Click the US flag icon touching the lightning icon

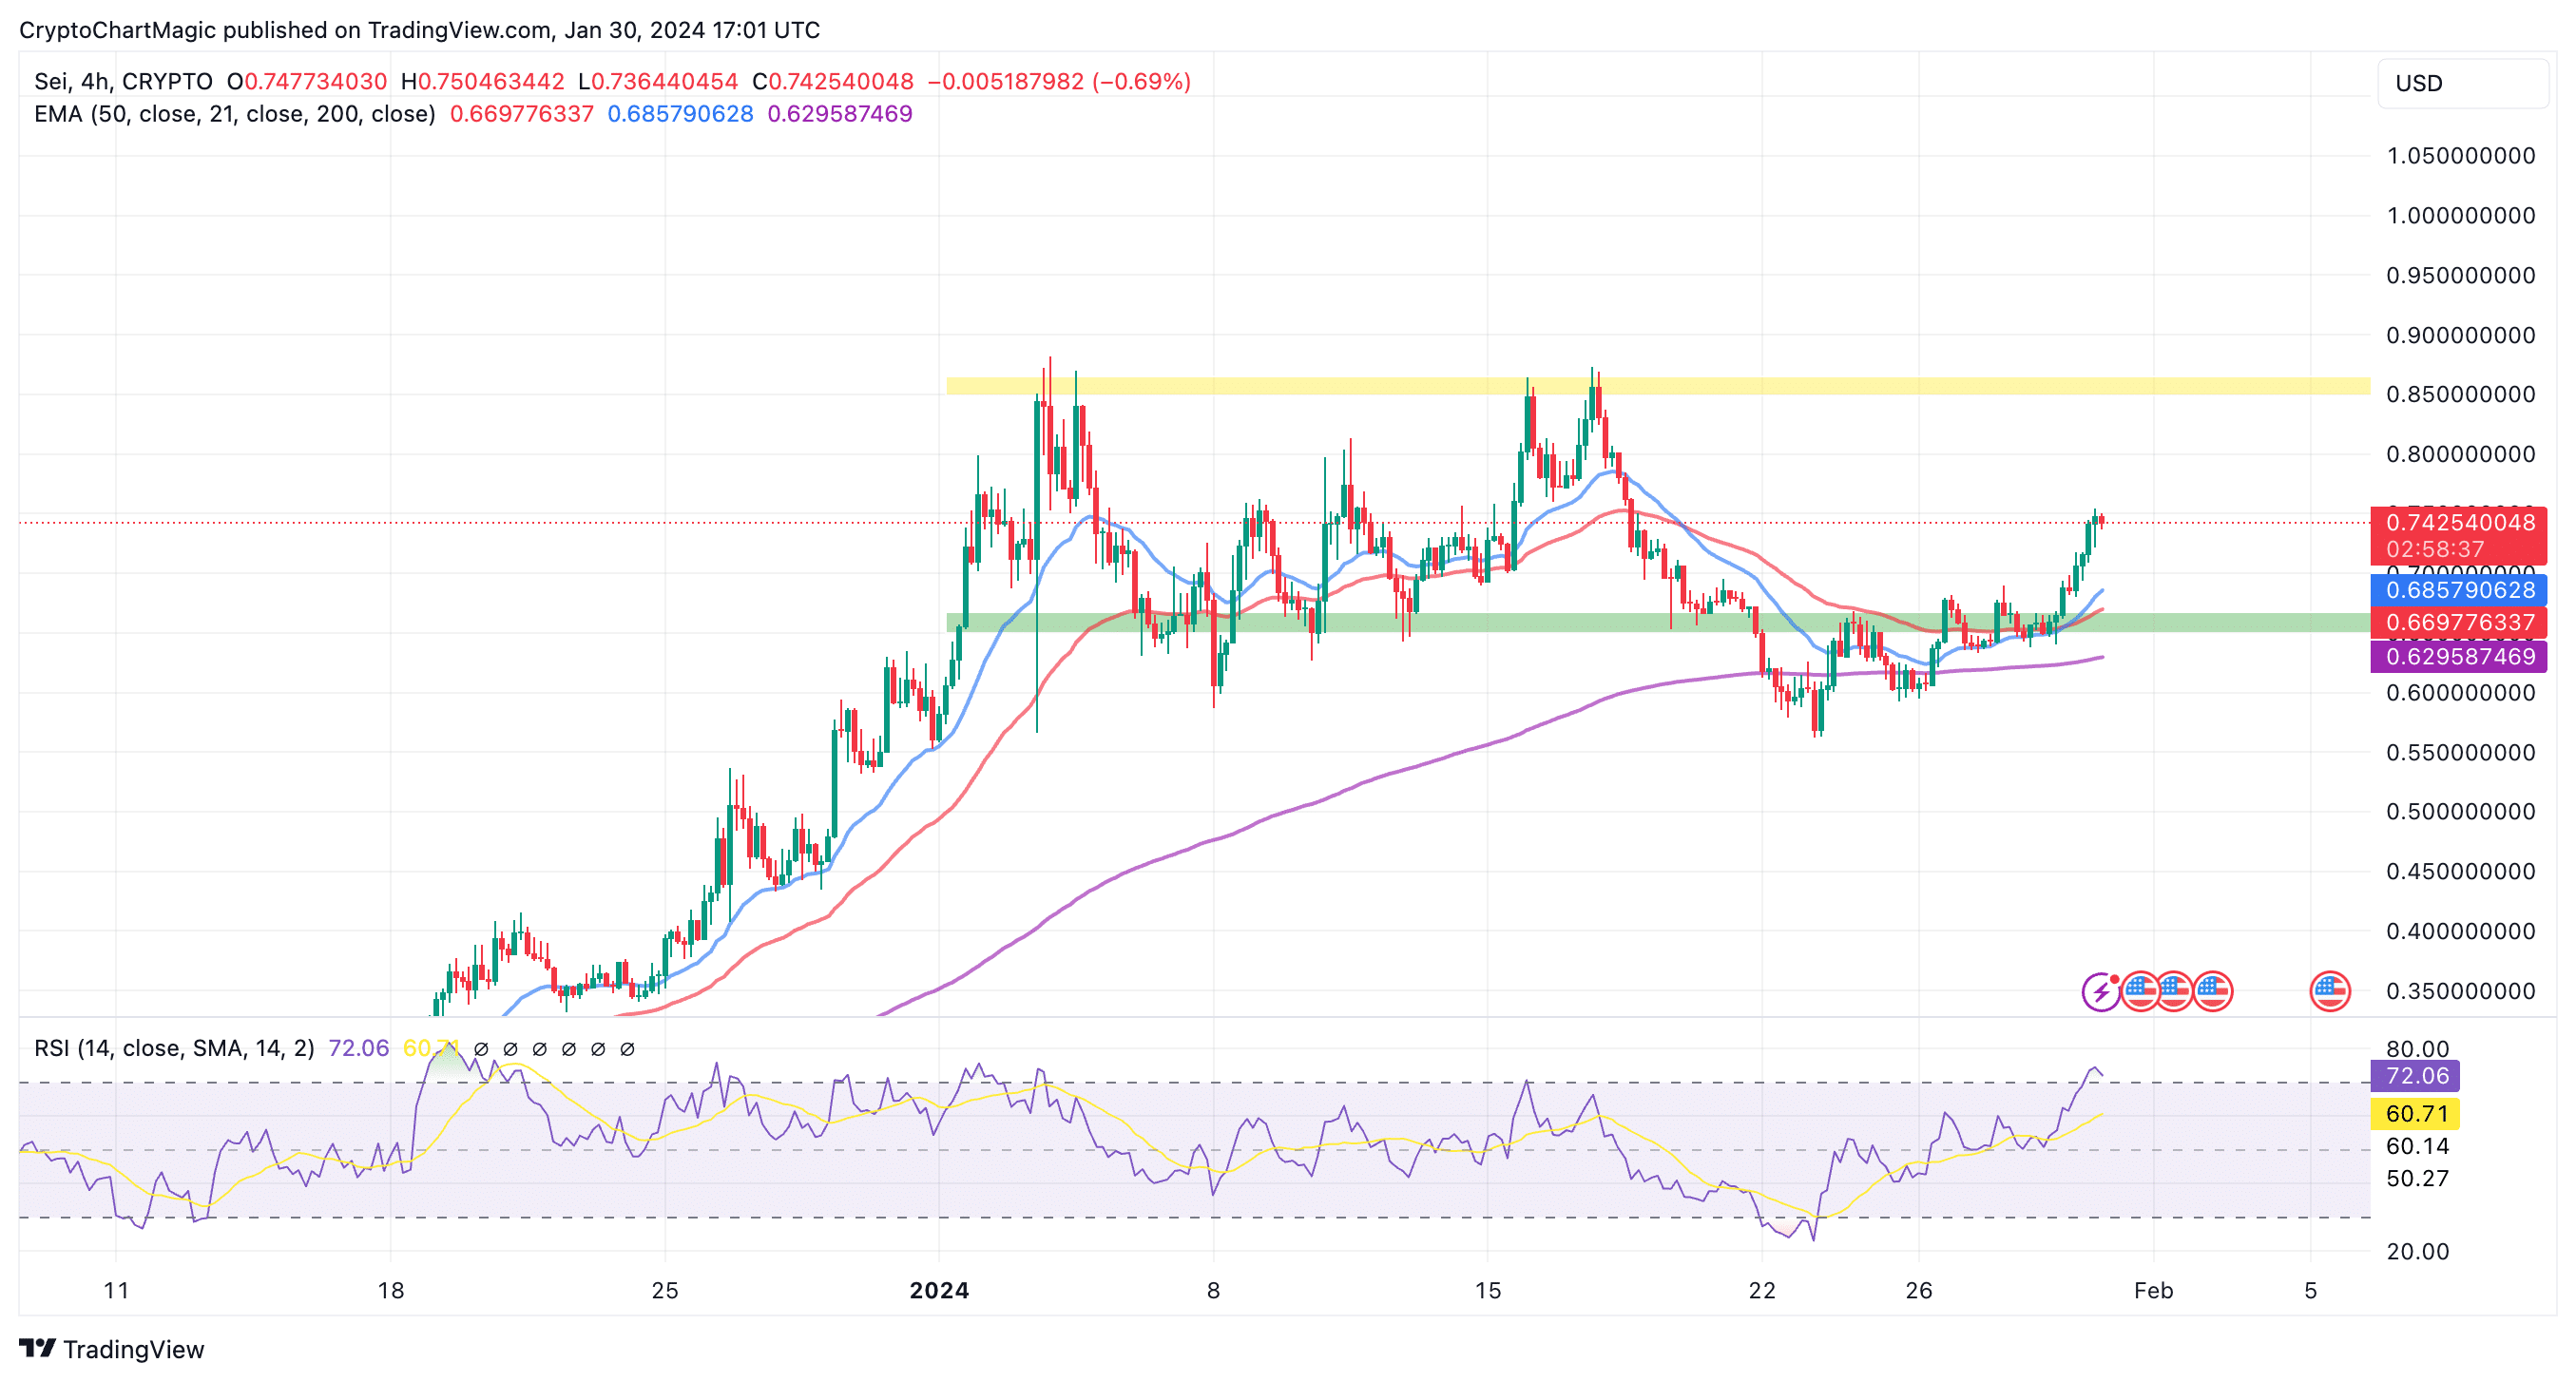2139,991
